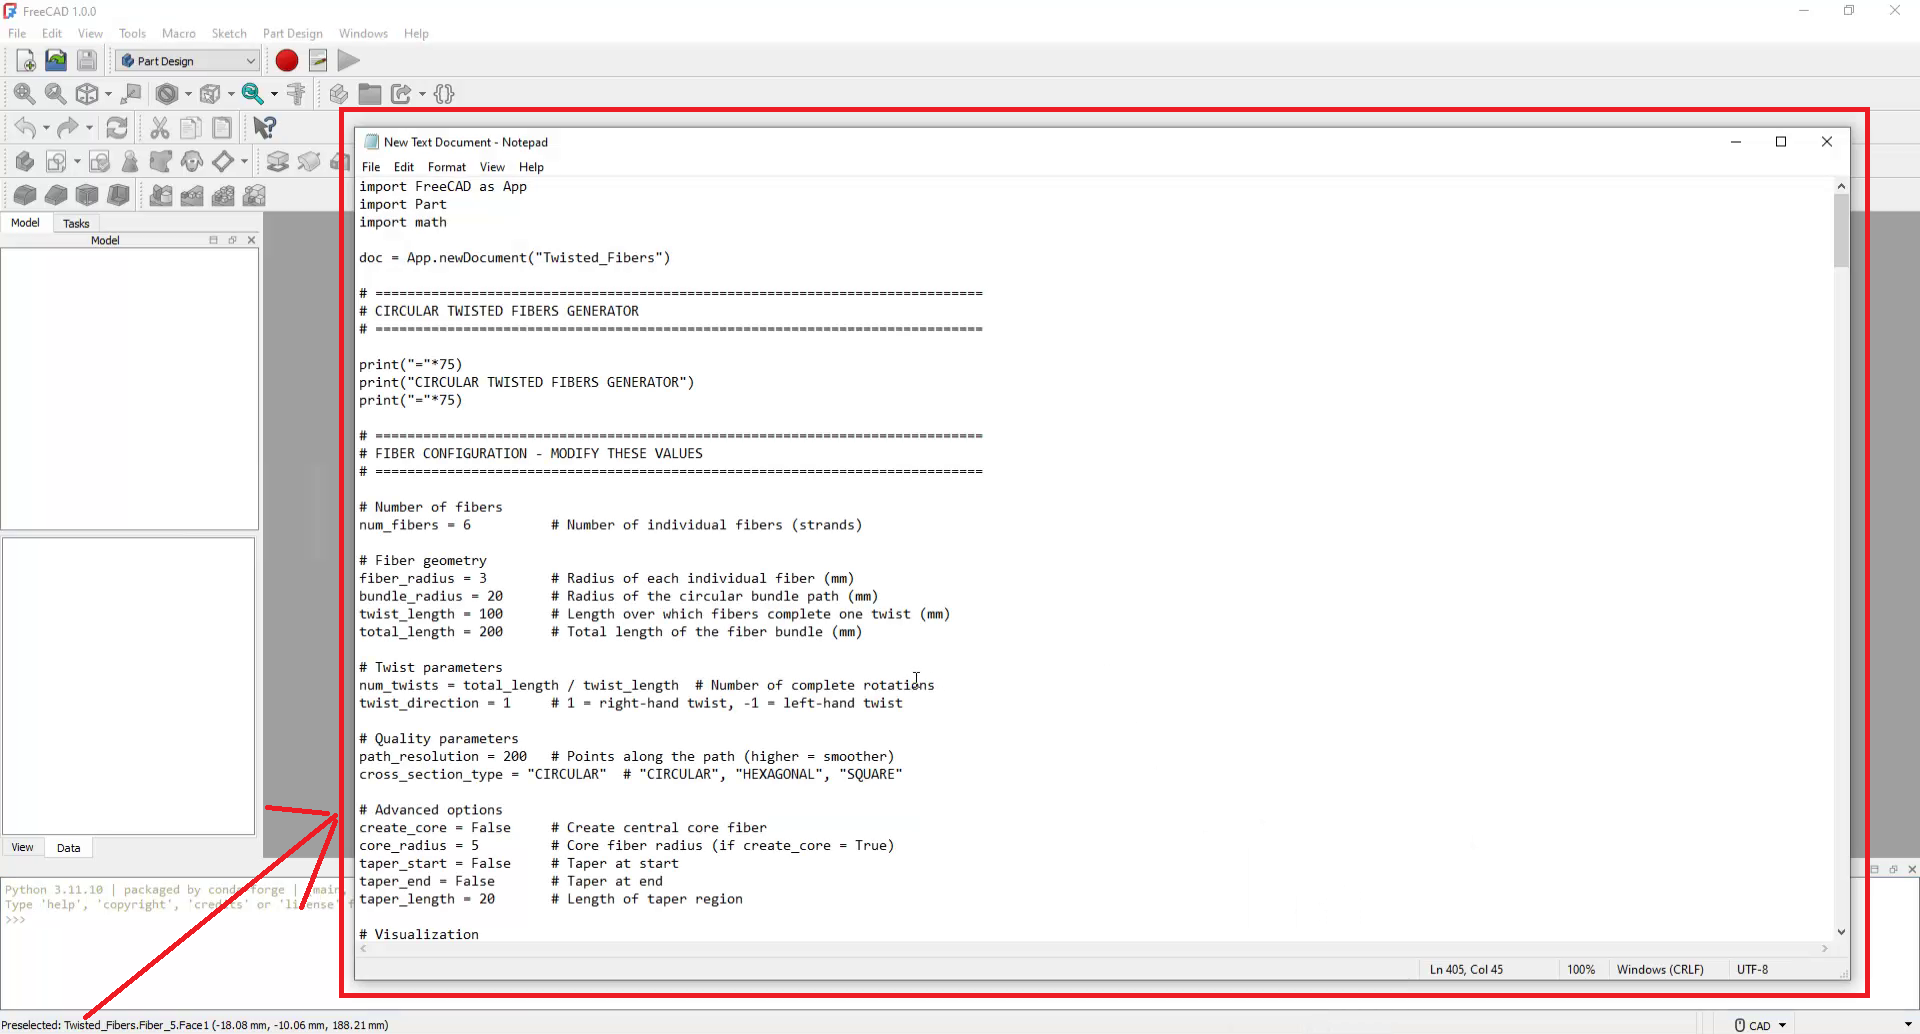The height and width of the screenshot is (1034, 1920).
Task: Open the measuring caliper tool
Action: (x=296, y=94)
